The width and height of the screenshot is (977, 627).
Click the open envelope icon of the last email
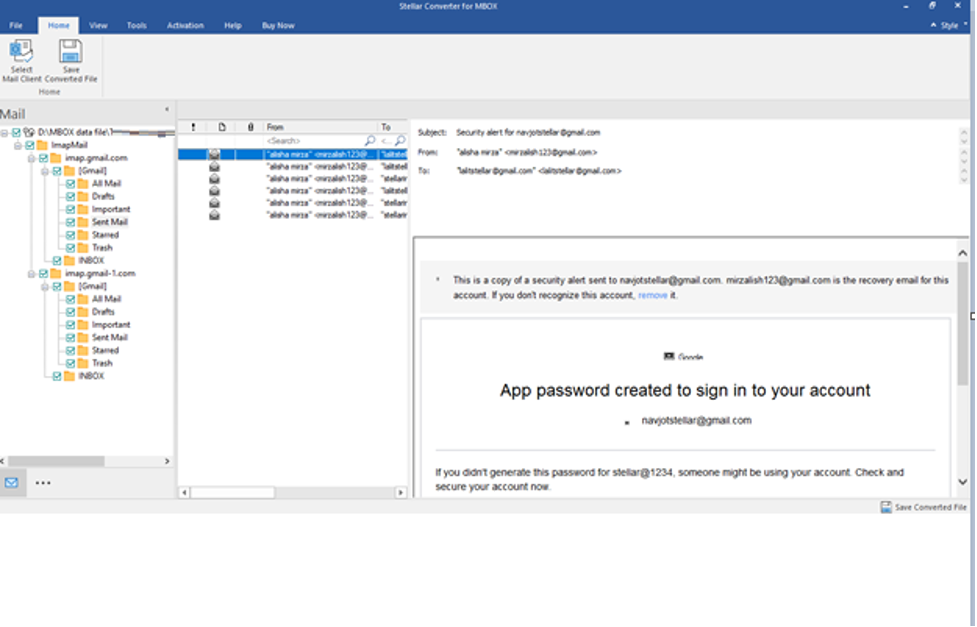(214, 215)
